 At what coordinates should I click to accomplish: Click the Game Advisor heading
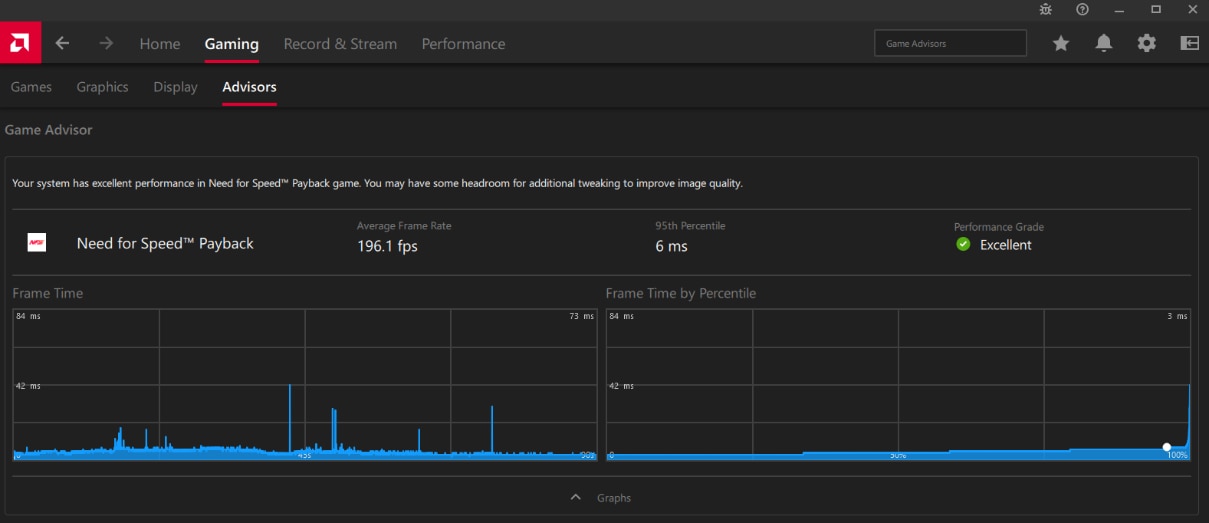coord(49,129)
